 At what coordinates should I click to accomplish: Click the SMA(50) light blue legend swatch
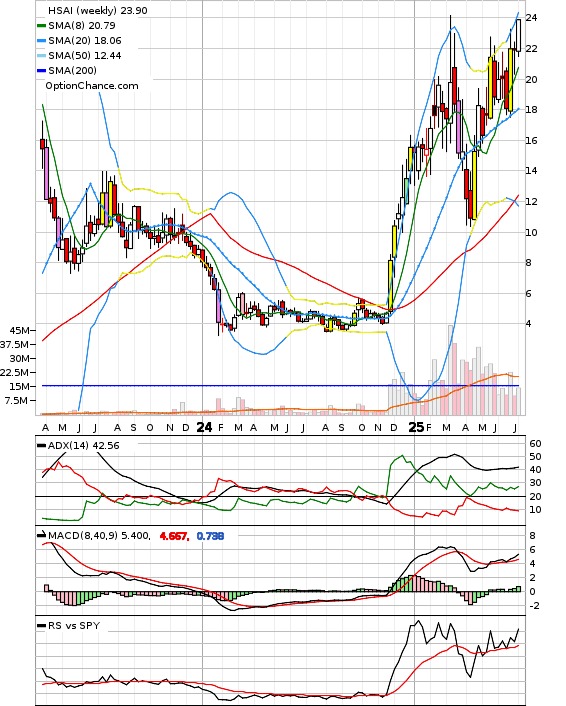coord(41,56)
